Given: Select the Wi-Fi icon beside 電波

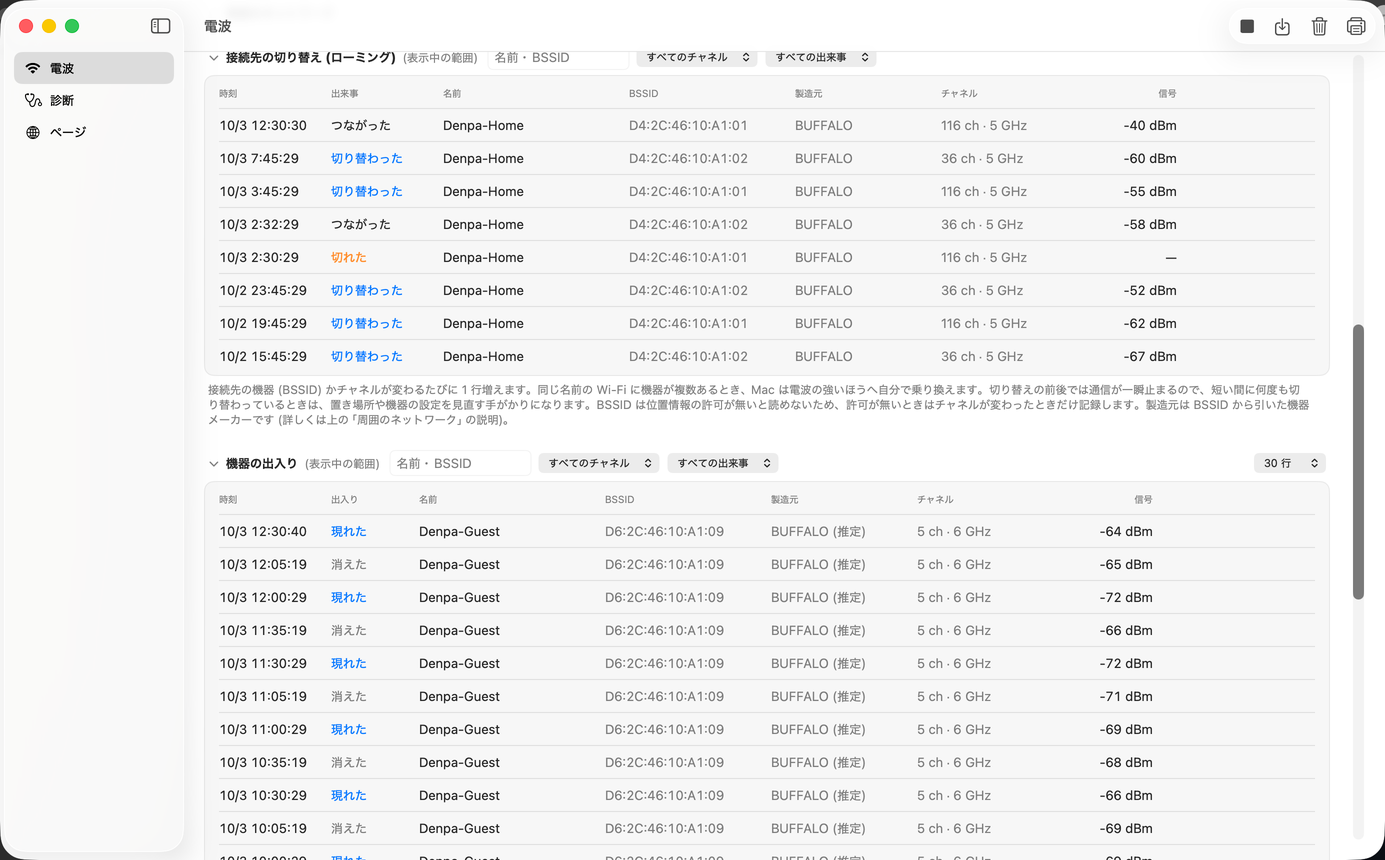Looking at the screenshot, I should coord(33,68).
